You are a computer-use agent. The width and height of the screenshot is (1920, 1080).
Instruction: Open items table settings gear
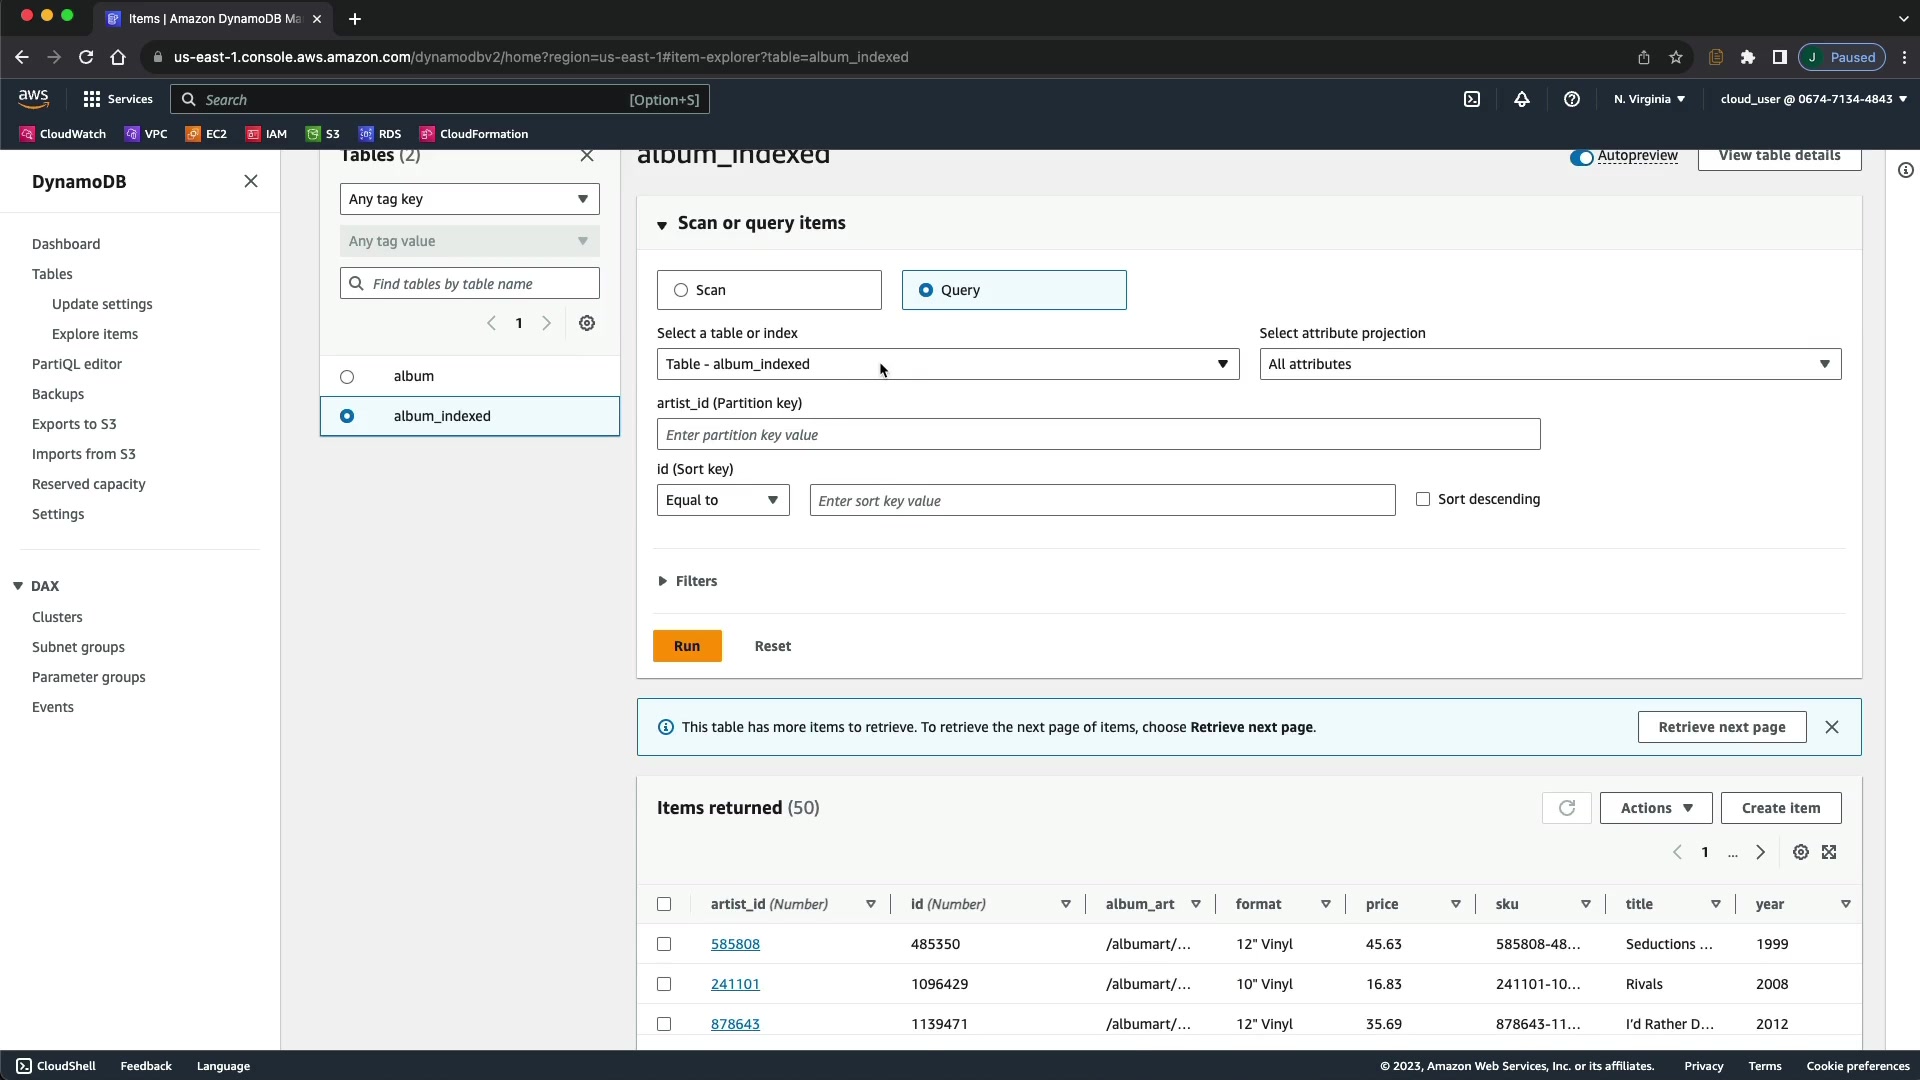coord(1800,852)
